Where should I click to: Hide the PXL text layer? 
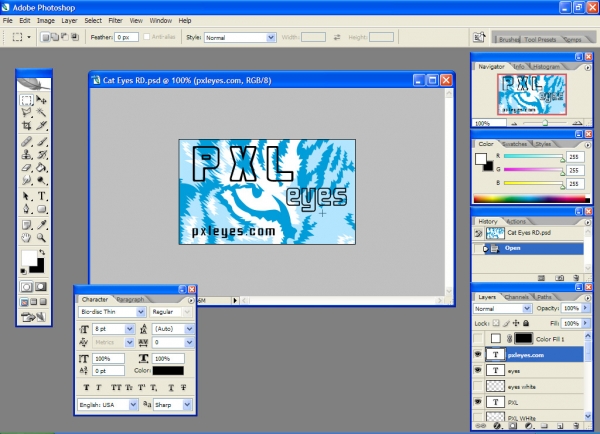click(478, 402)
